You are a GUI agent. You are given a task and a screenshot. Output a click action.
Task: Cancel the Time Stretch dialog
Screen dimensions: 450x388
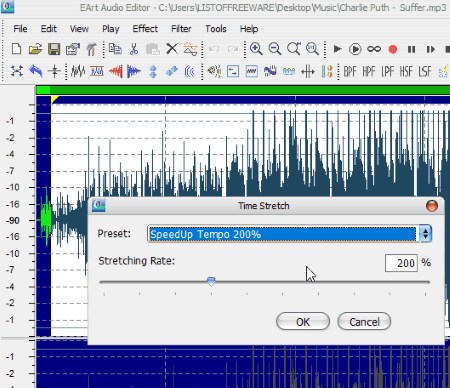(364, 322)
